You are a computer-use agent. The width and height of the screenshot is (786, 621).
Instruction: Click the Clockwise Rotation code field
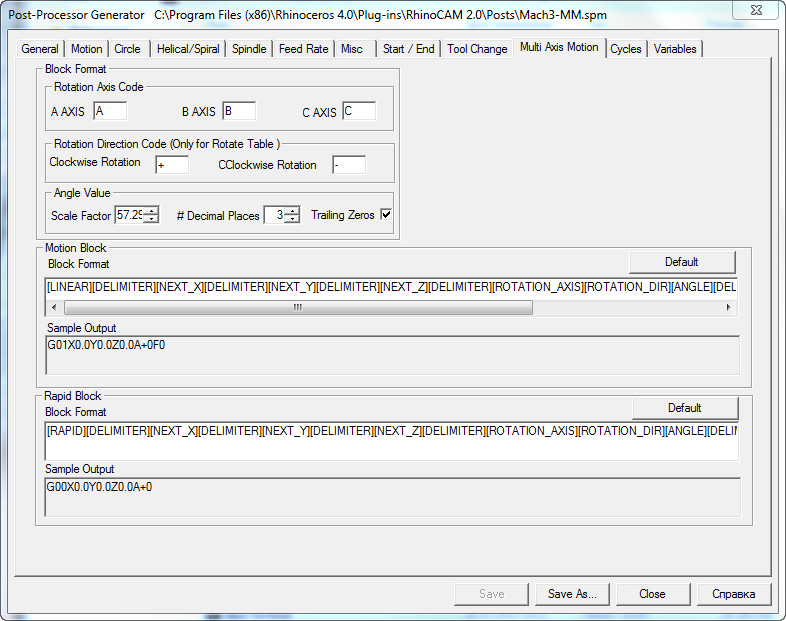(x=171, y=165)
